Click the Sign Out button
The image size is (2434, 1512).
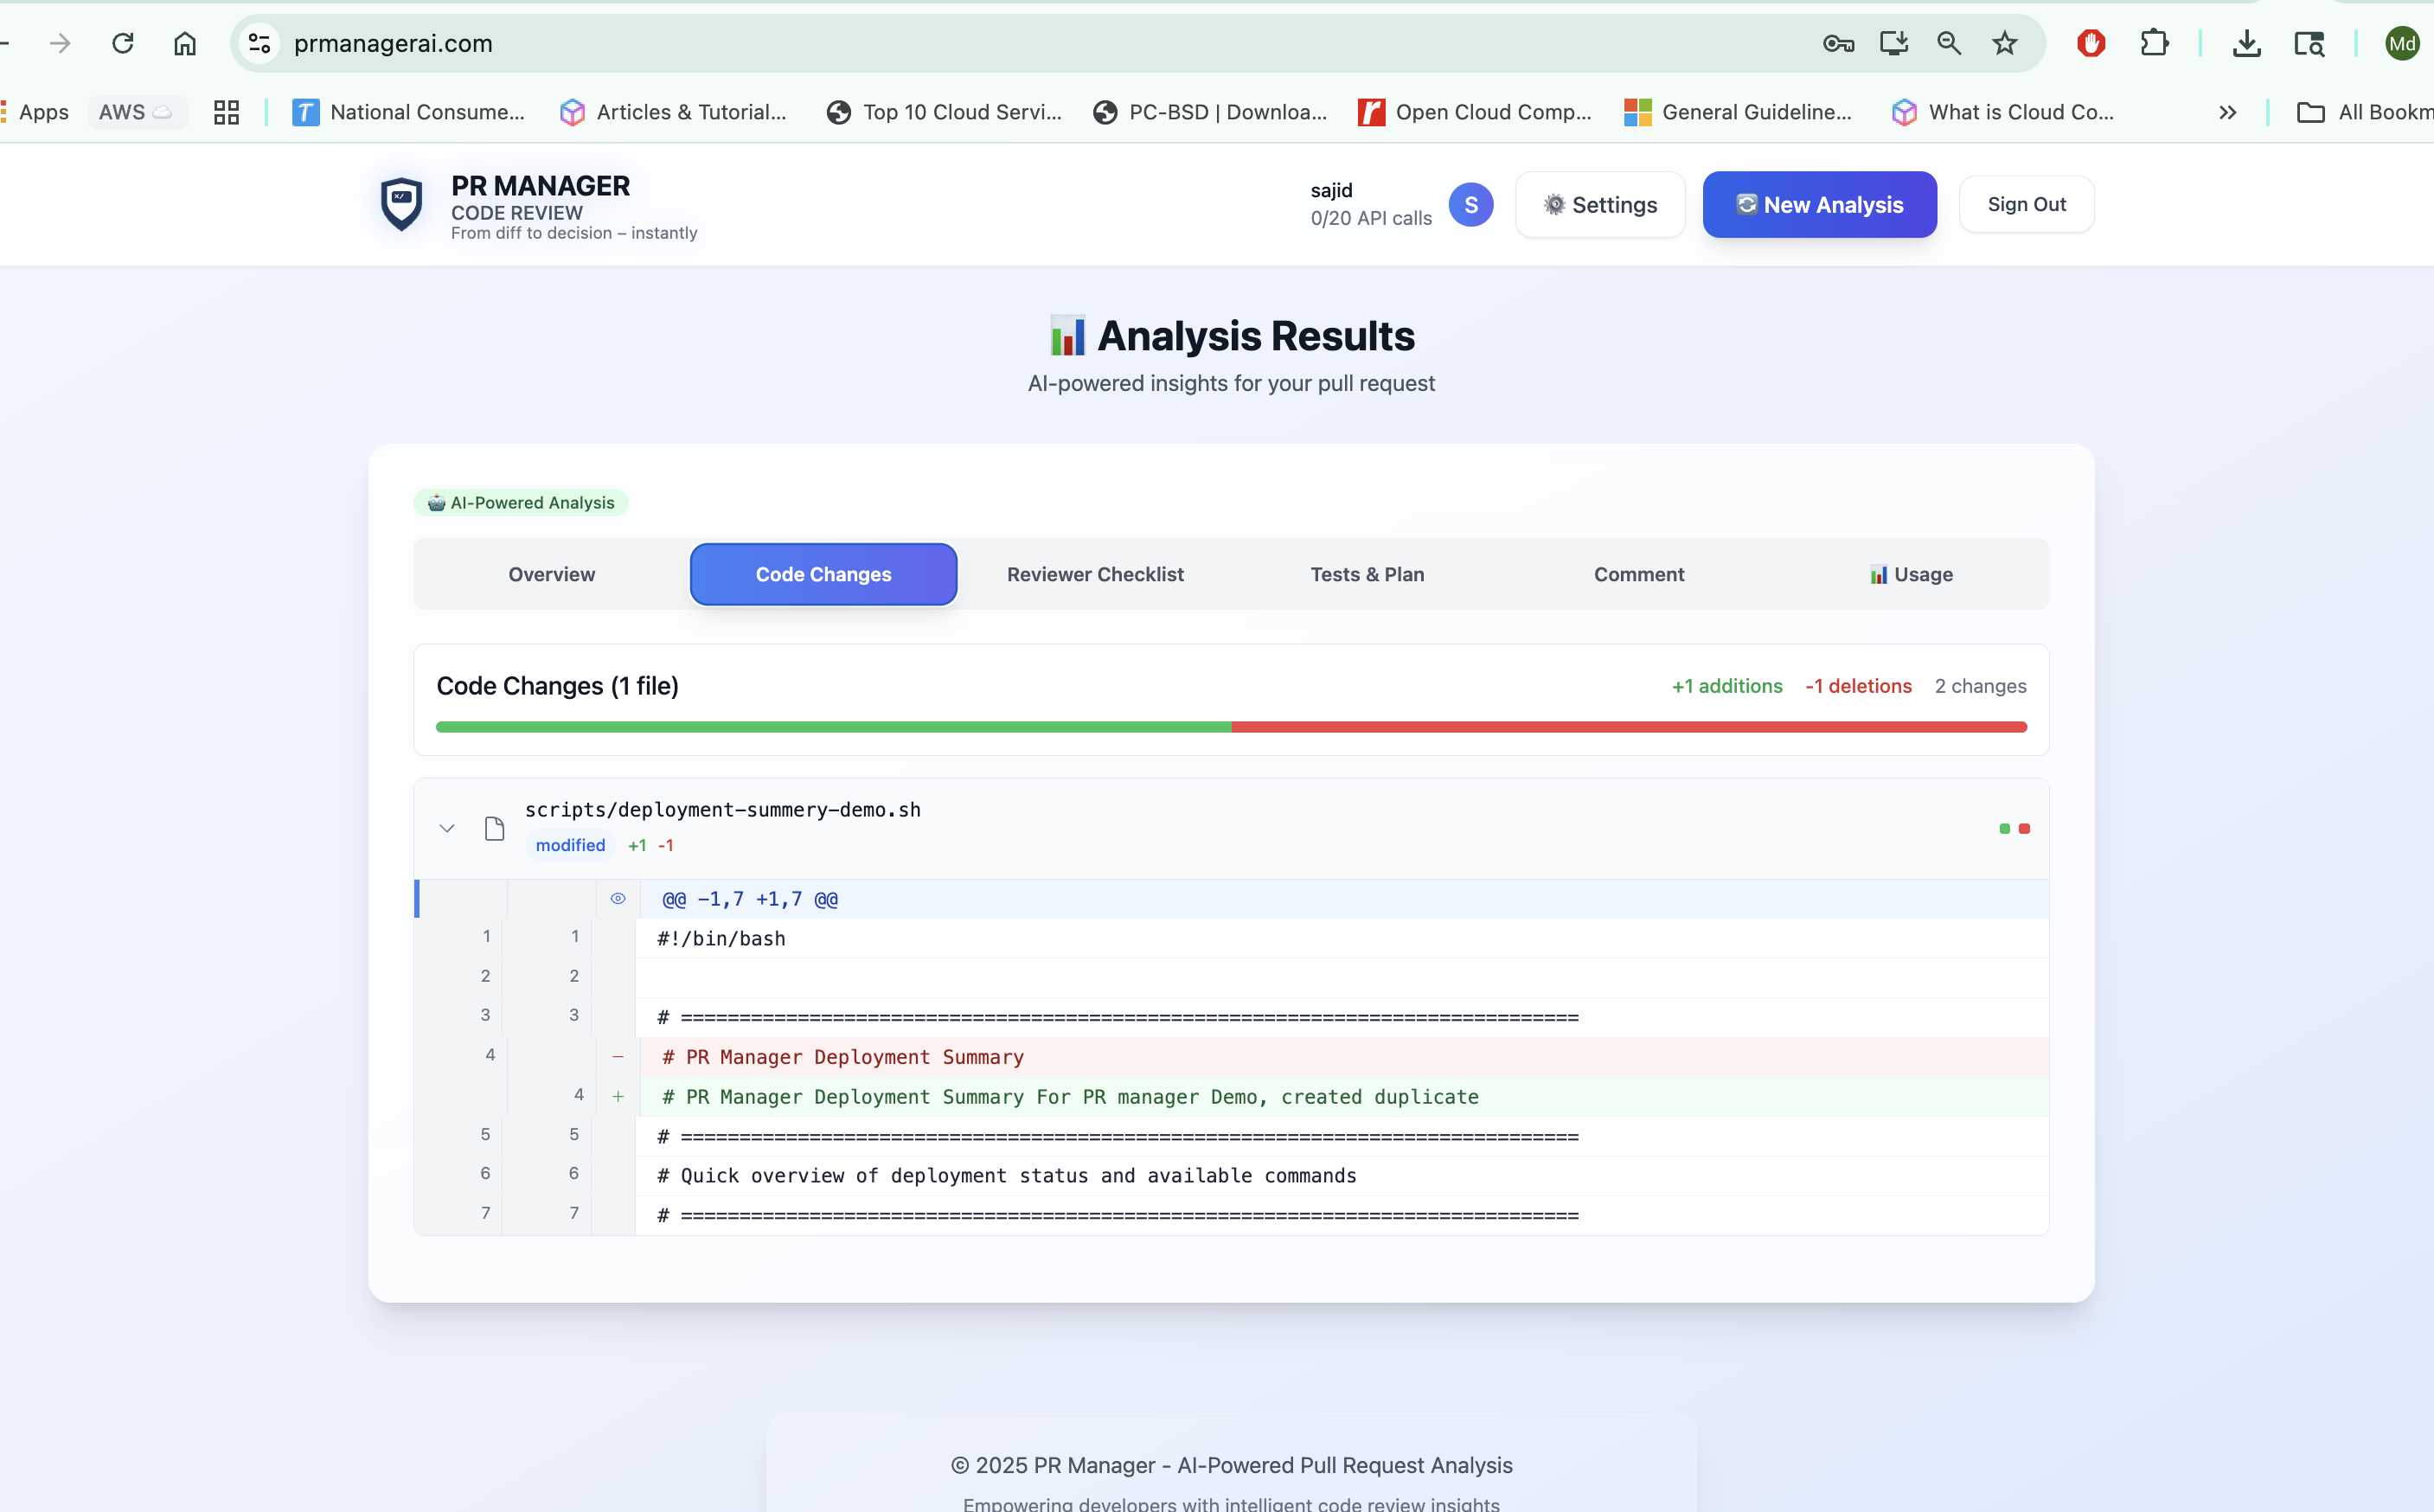[2026, 204]
